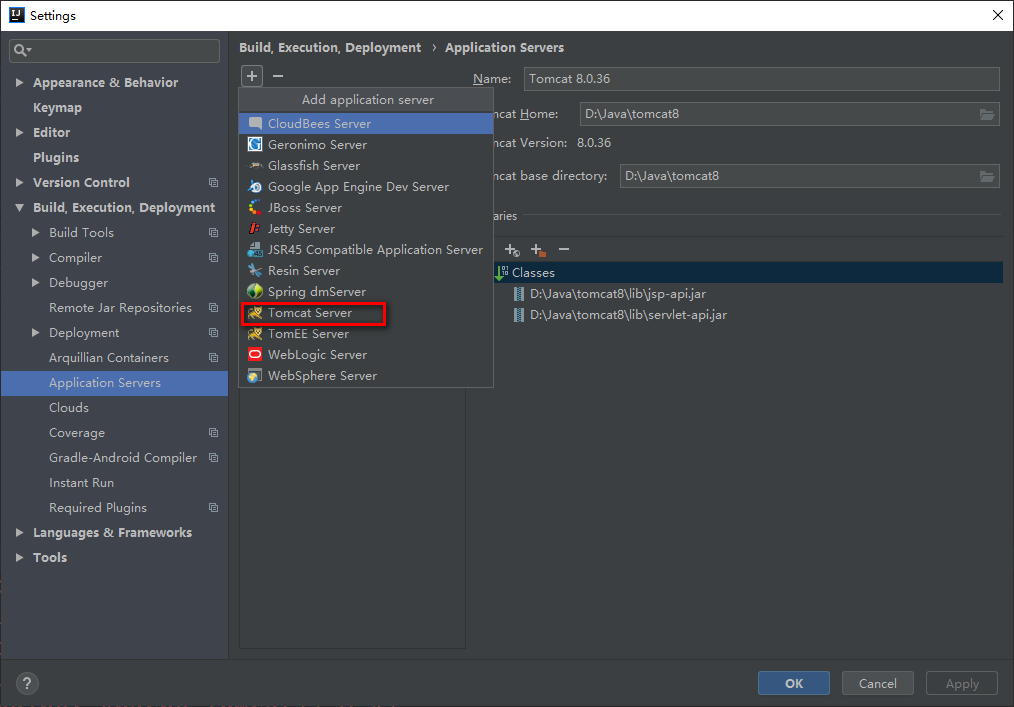1014x707 pixels.
Task: Click Spring dmServer green icon
Action: click(x=255, y=291)
